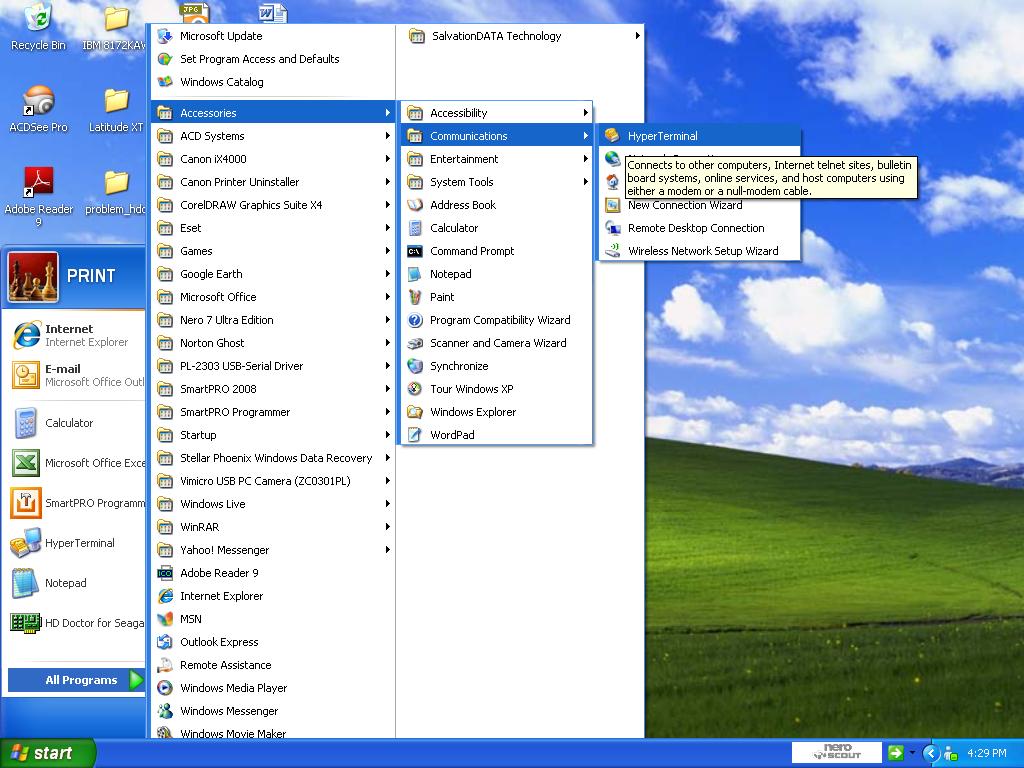Click Set Program Access and Defaults icon
Viewport: 1024px width, 768px height.
[165, 59]
